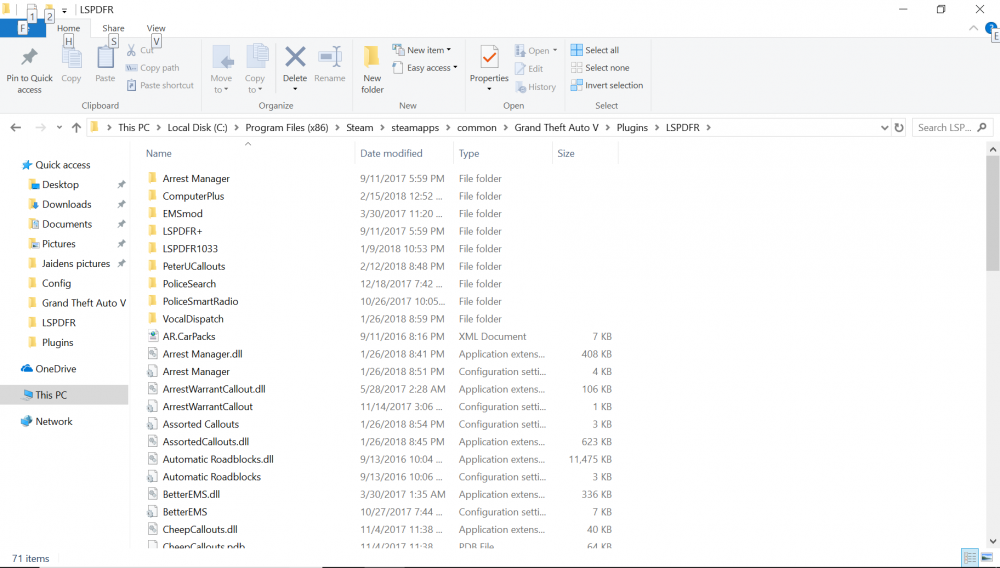Click Paste shortcut in ribbon

point(160,85)
